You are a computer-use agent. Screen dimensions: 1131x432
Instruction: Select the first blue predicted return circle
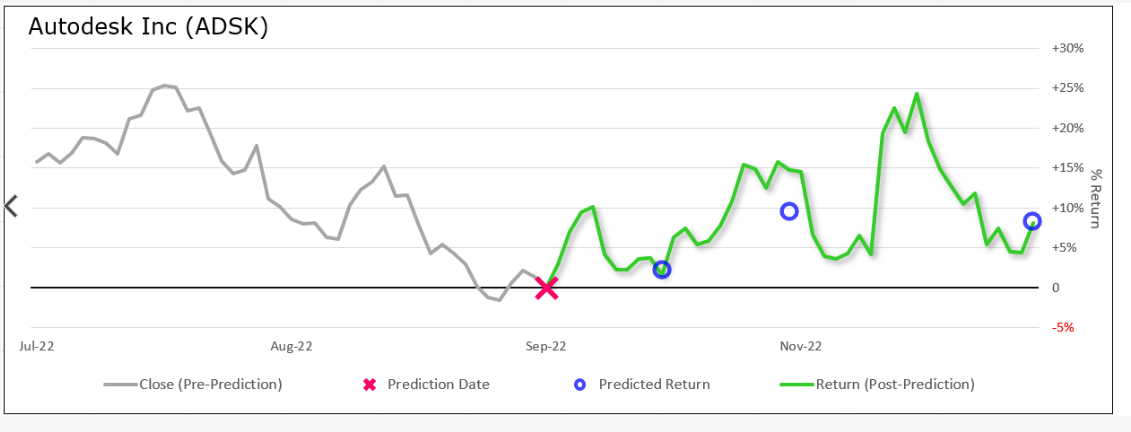[662, 270]
